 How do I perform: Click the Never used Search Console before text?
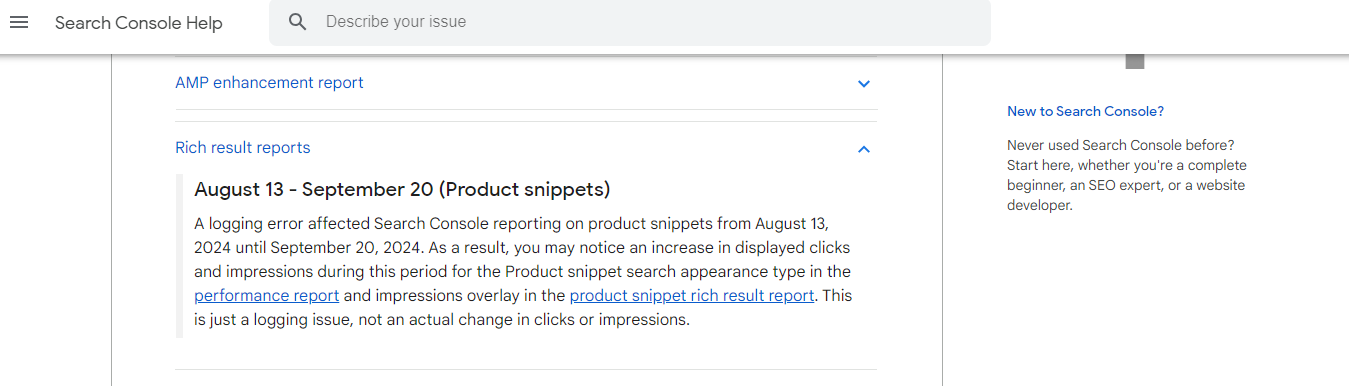[x=1121, y=145]
